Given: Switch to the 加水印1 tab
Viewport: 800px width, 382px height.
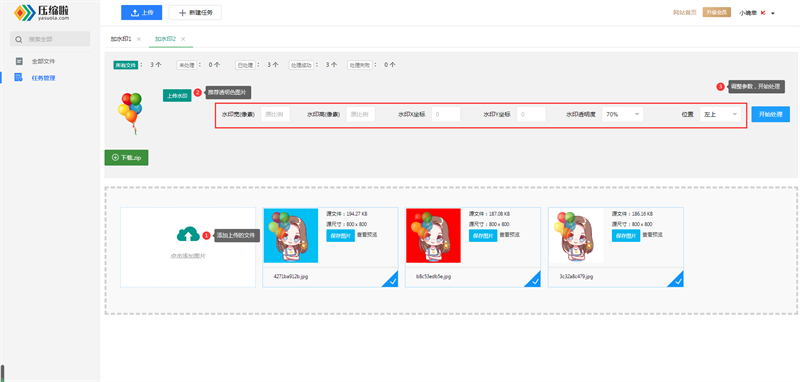Looking at the screenshot, I should click(121, 39).
